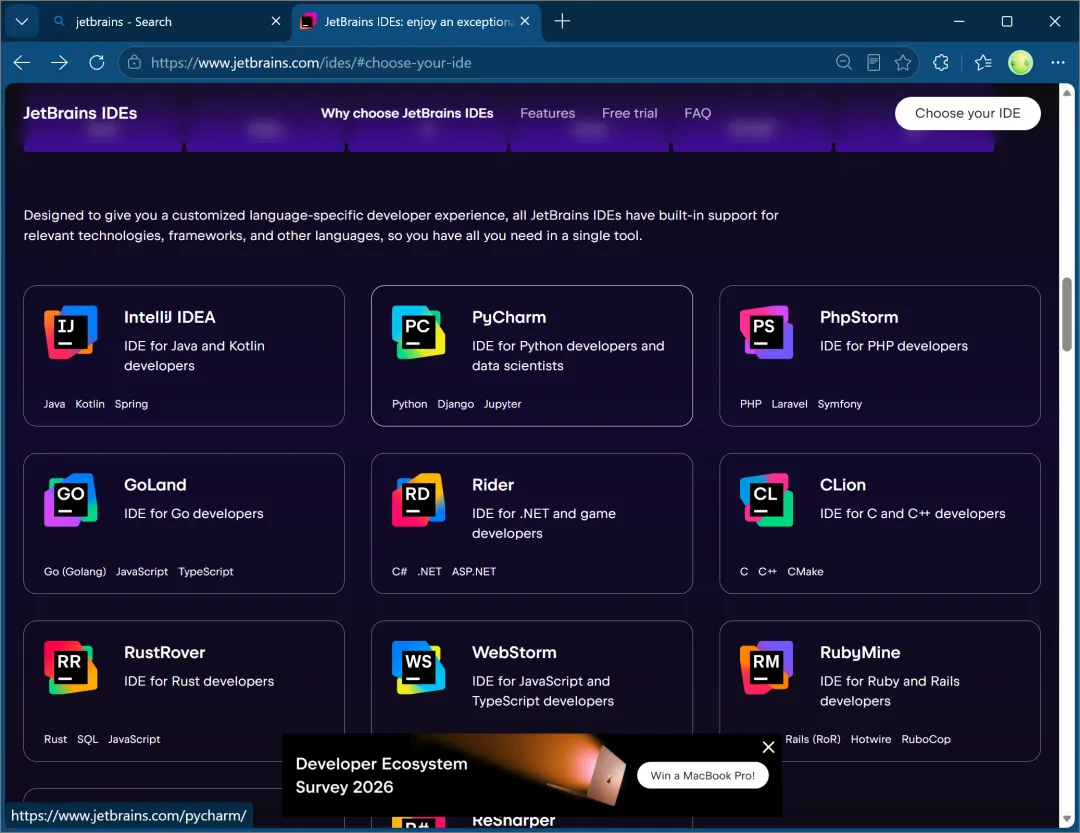Open a new browser tab
The height and width of the screenshot is (833, 1080).
click(562, 21)
